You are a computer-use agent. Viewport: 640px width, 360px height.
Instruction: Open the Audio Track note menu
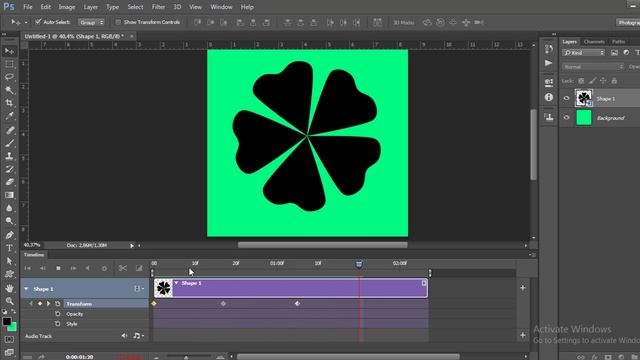pyautogui.click(x=138, y=336)
